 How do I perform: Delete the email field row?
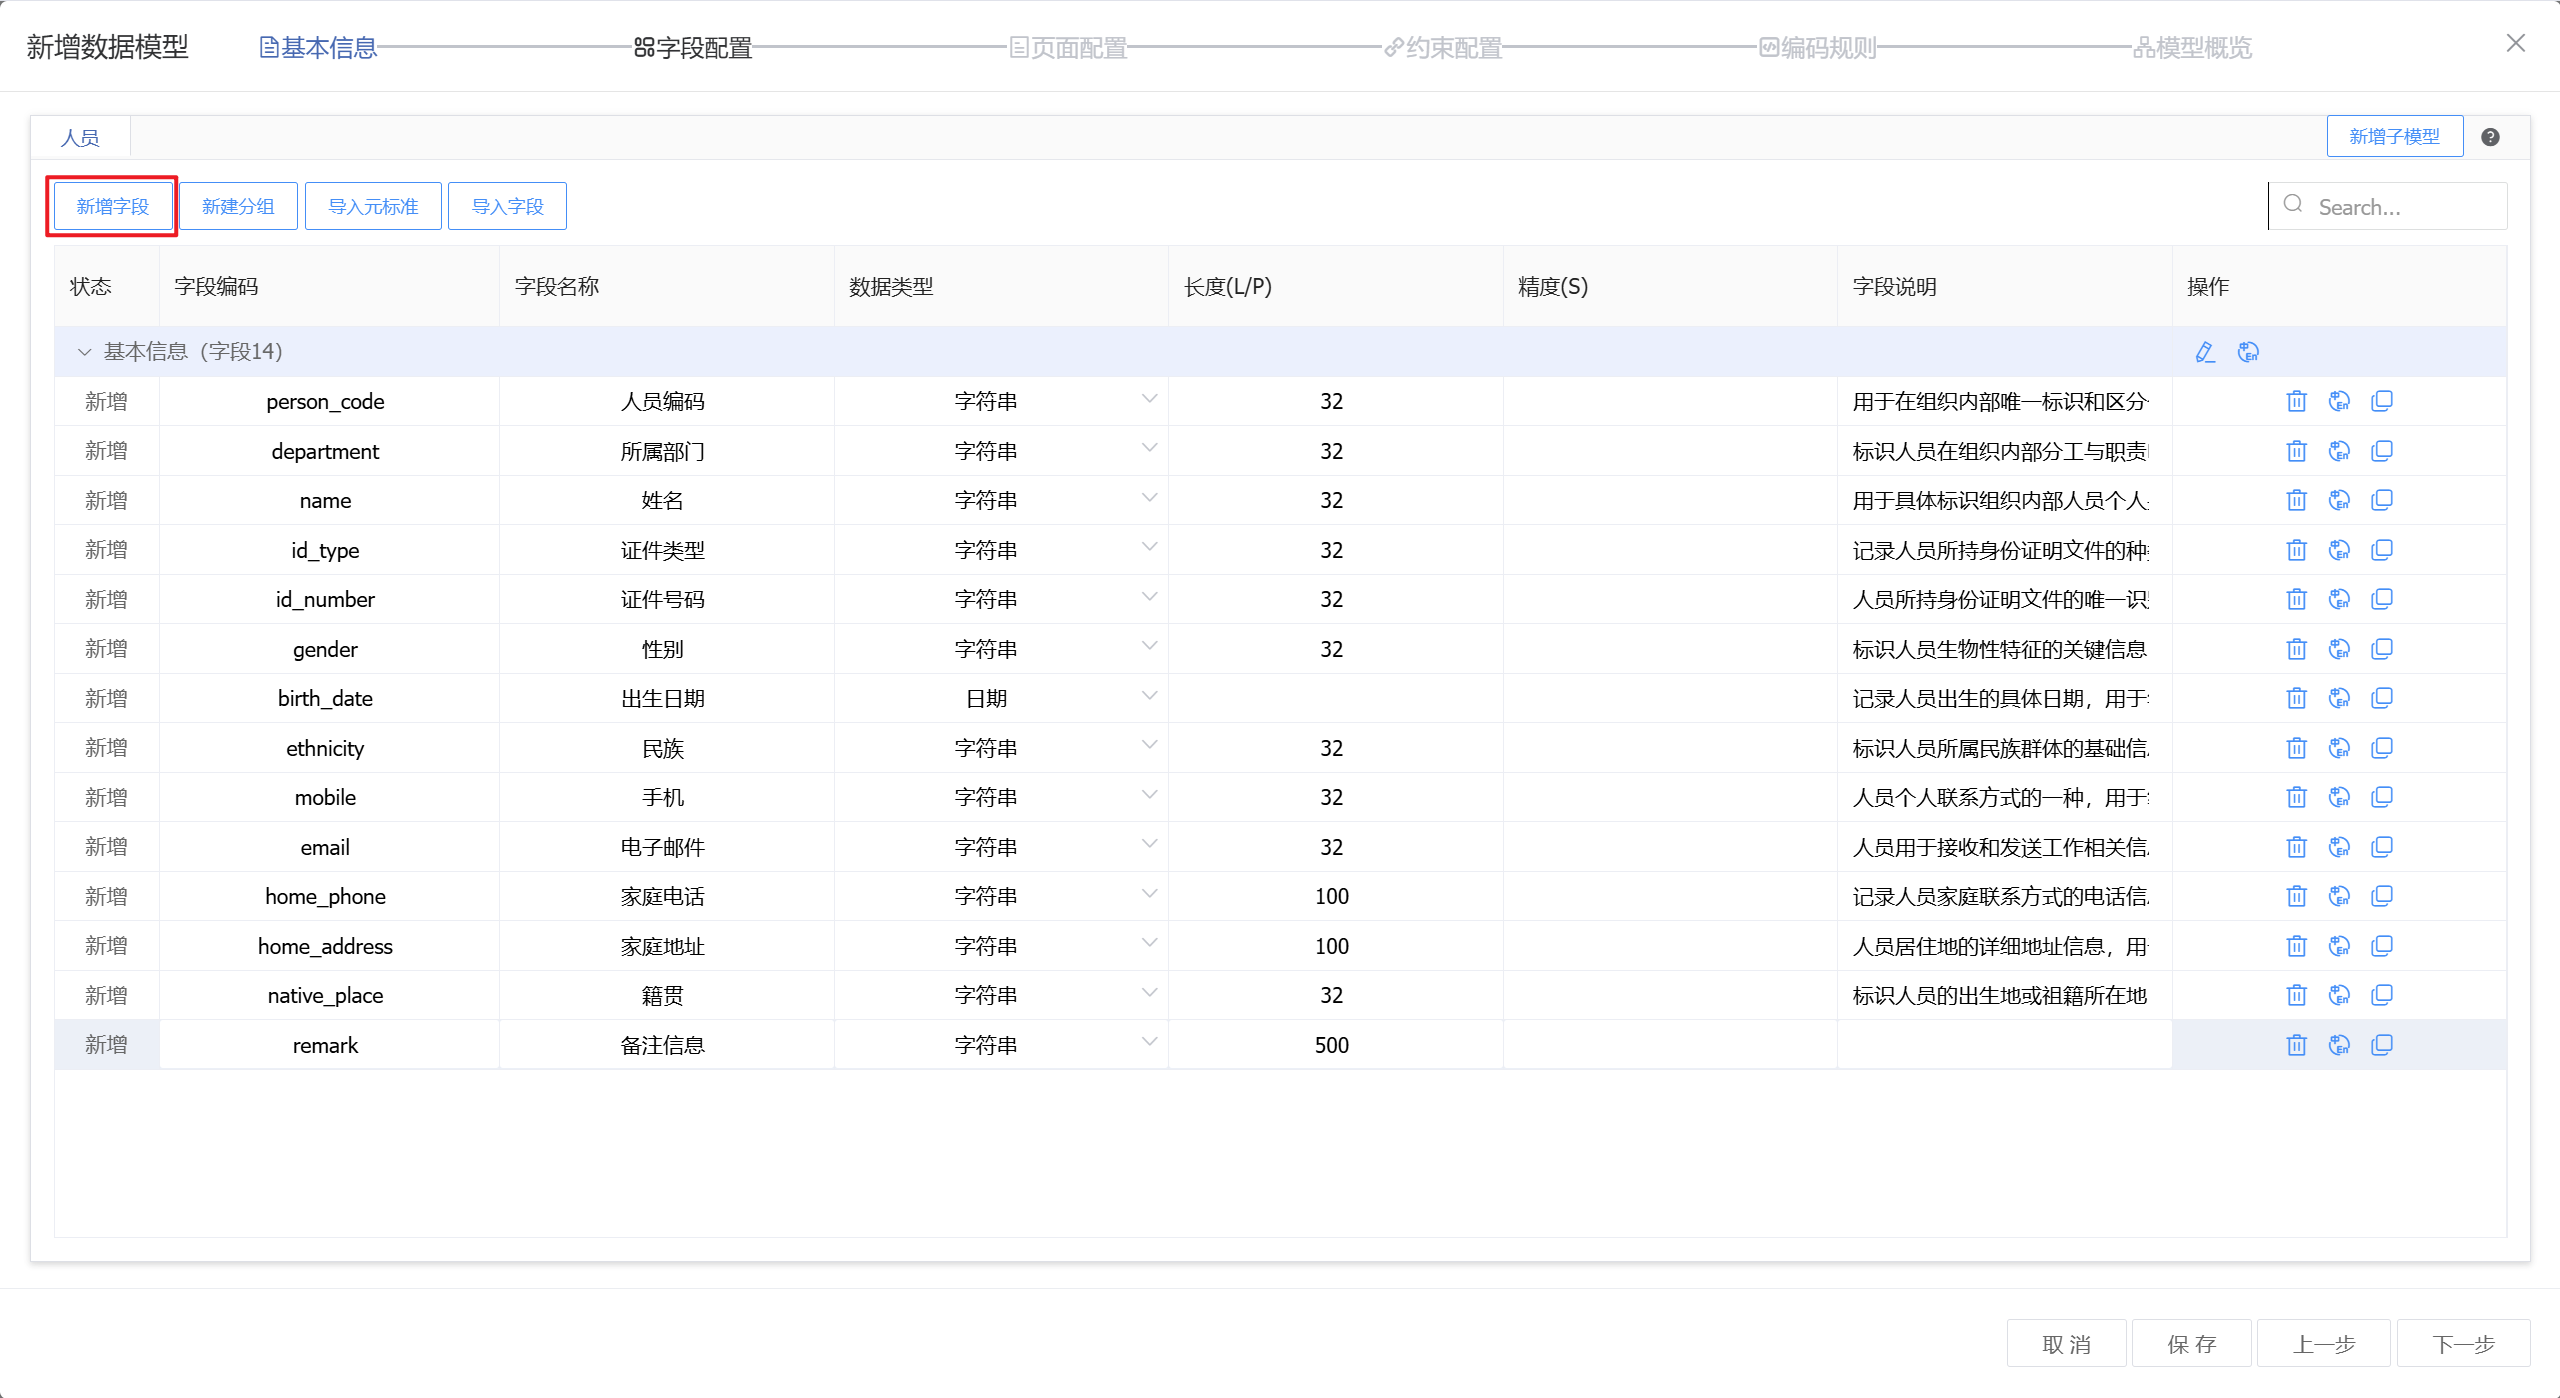pos(2296,847)
